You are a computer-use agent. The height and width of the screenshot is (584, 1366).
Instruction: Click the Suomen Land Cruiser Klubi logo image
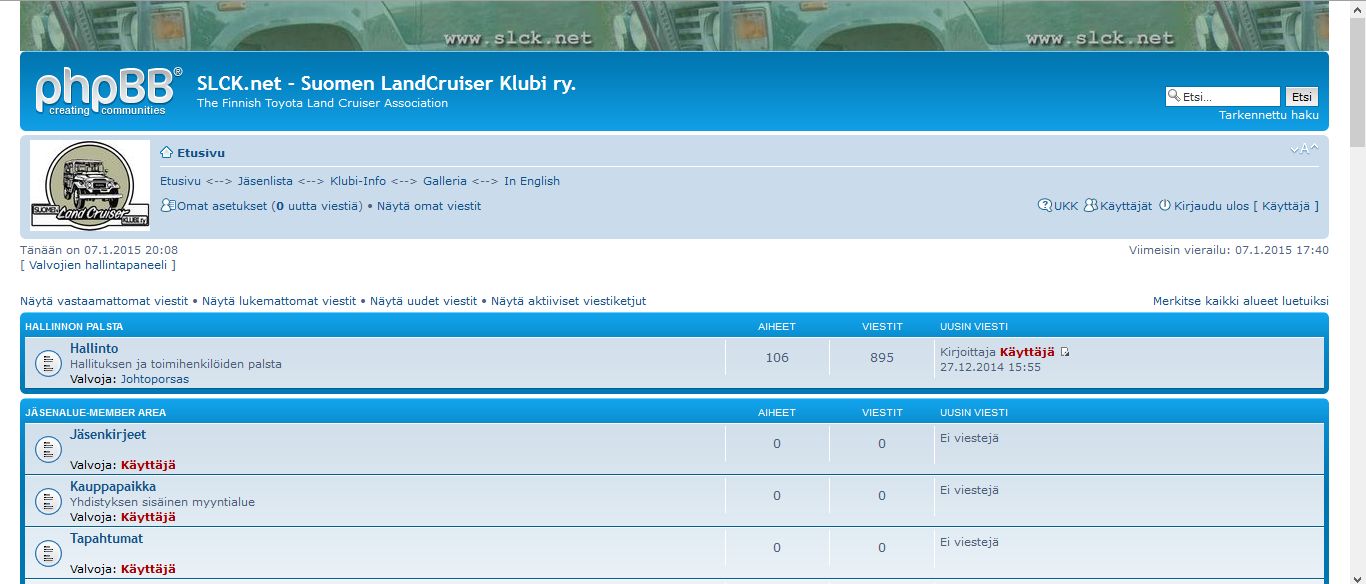(90, 186)
